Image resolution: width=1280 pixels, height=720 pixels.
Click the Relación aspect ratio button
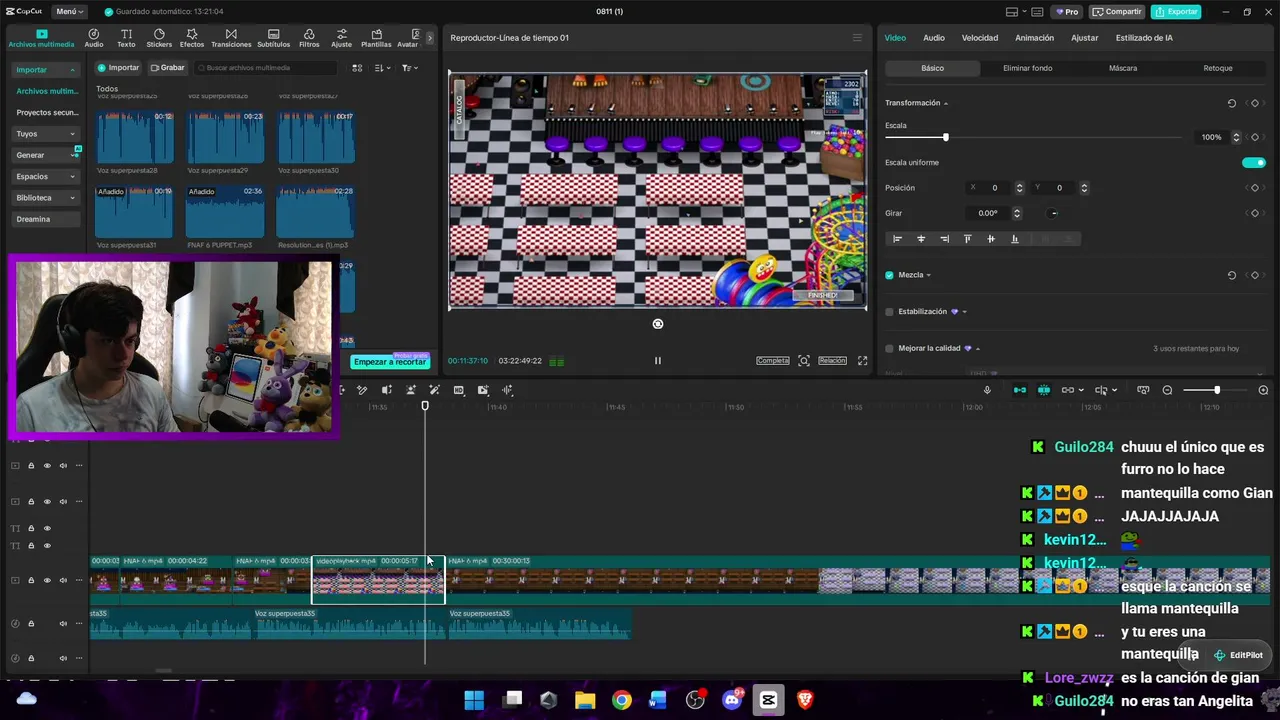tap(832, 361)
